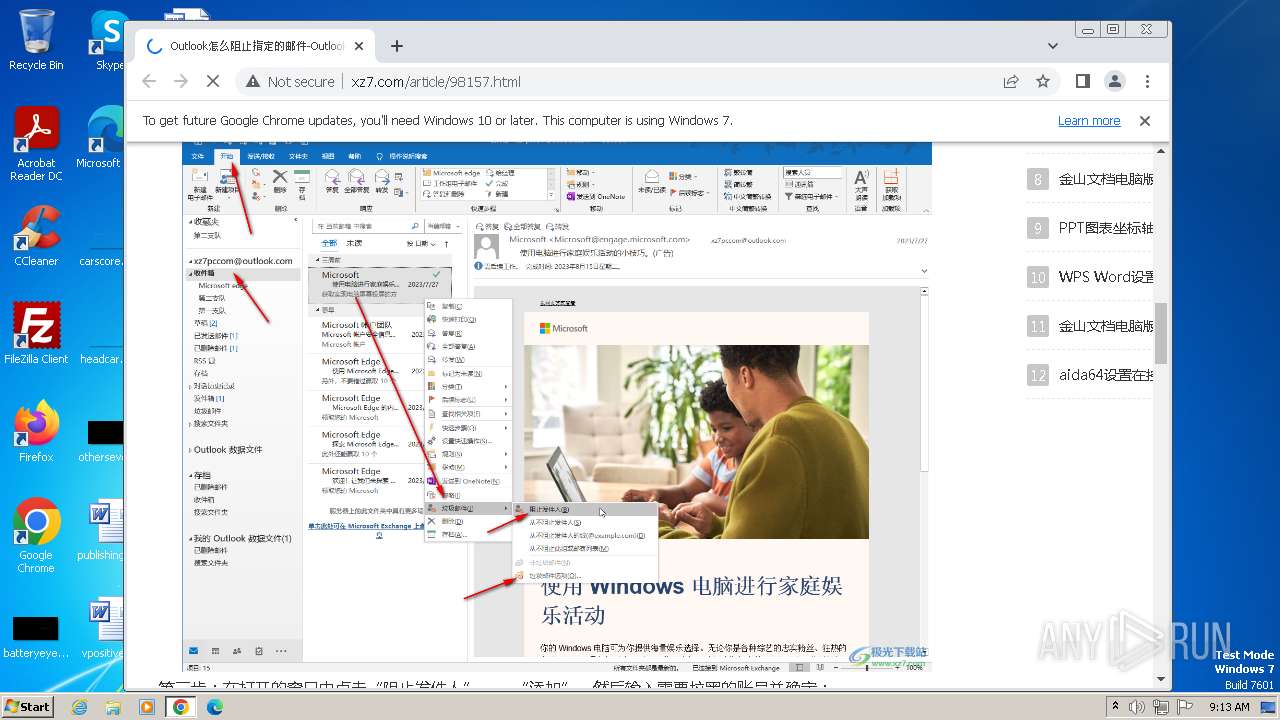Launch Skype from the desktop

click(x=108, y=40)
